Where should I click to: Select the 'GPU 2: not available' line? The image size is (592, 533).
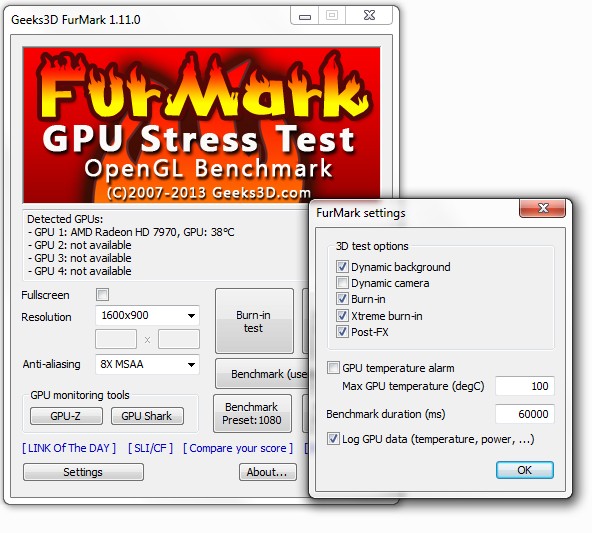80,245
